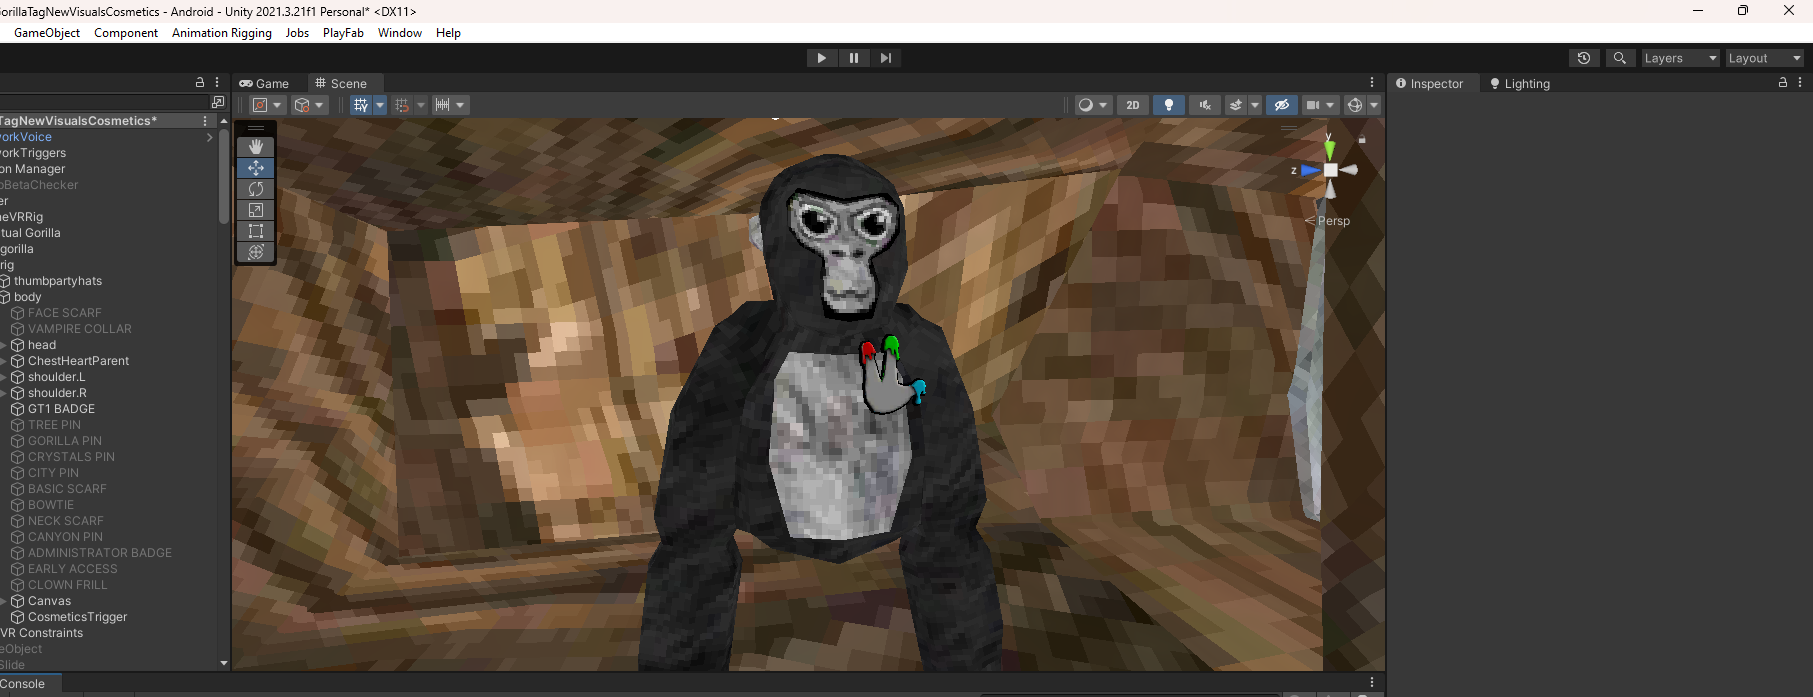Toggle the Inspector panel lock icon
The image size is (1813, 697).
(x=1783, y=83)
